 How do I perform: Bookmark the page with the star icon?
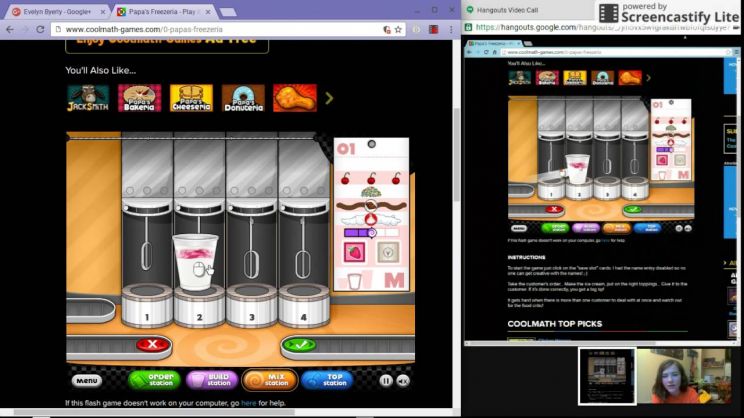pyautogui.click(x=398, y=29)
